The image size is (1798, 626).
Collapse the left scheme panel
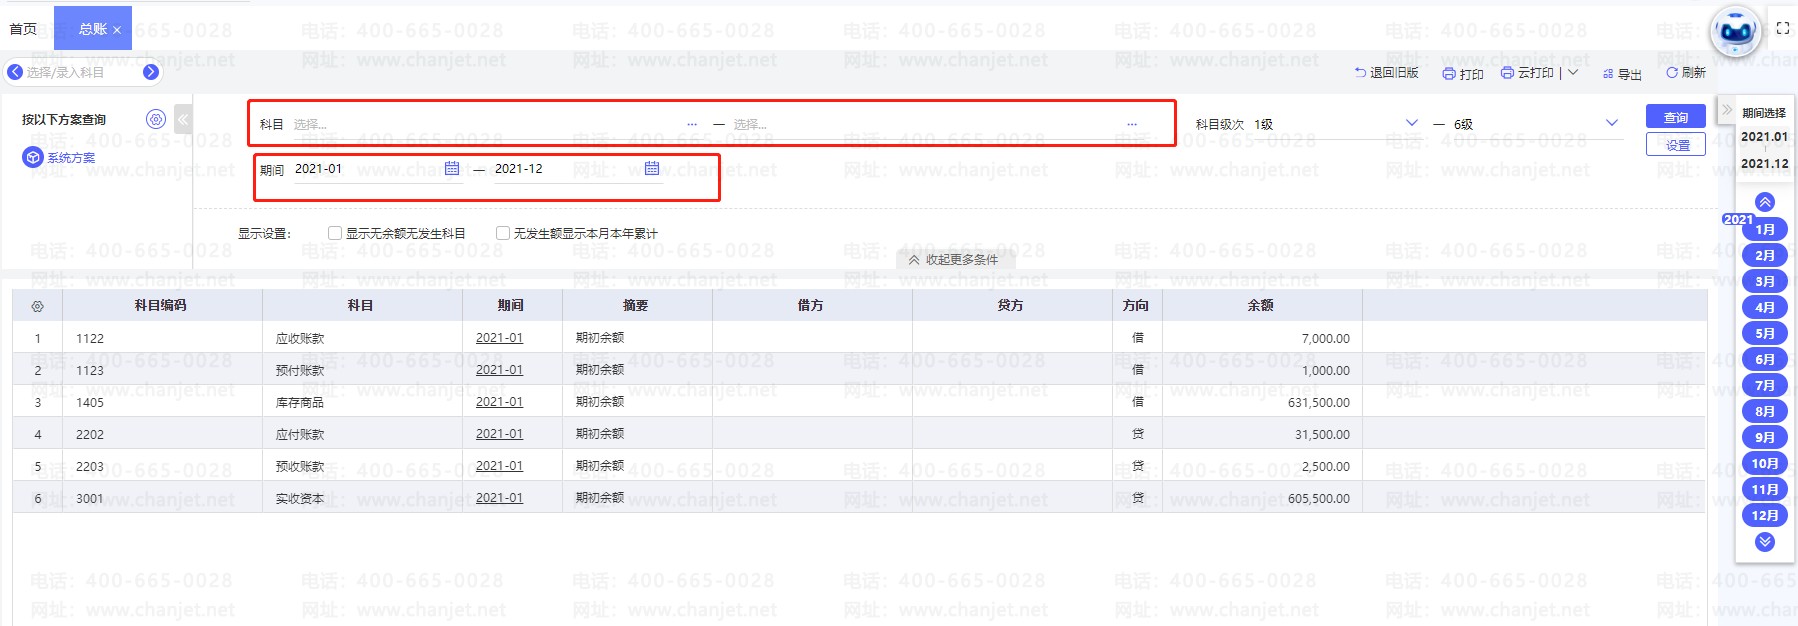pos(183,119)
